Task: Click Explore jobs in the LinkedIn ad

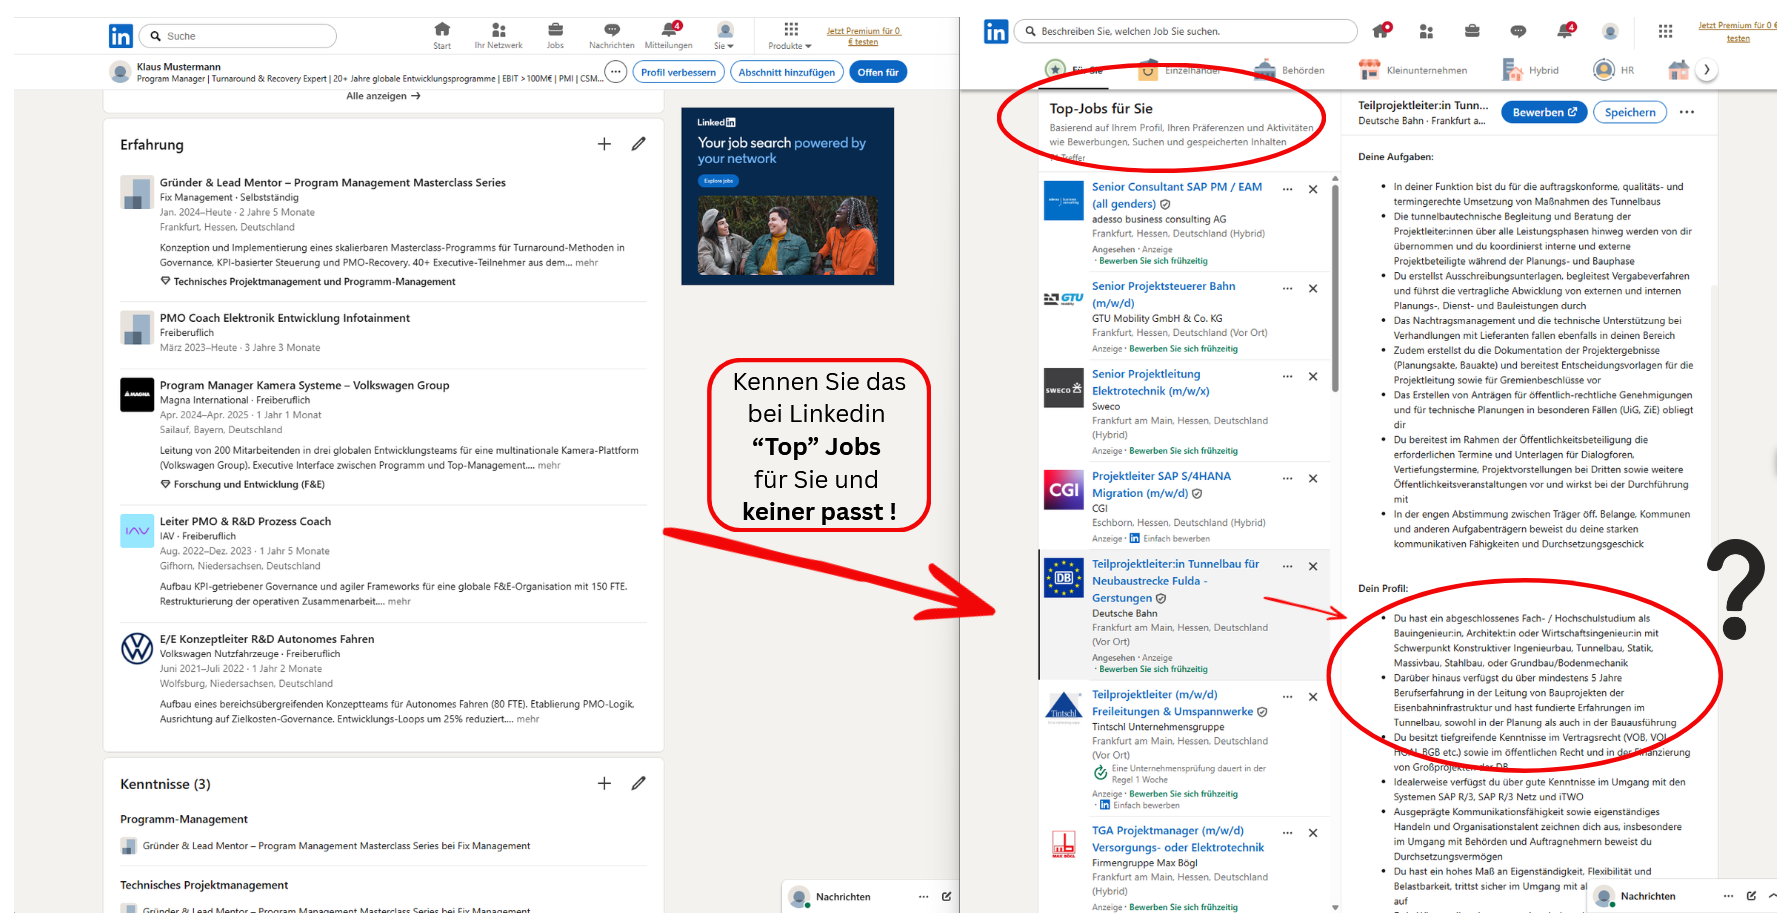Action: tap(717, 181)
